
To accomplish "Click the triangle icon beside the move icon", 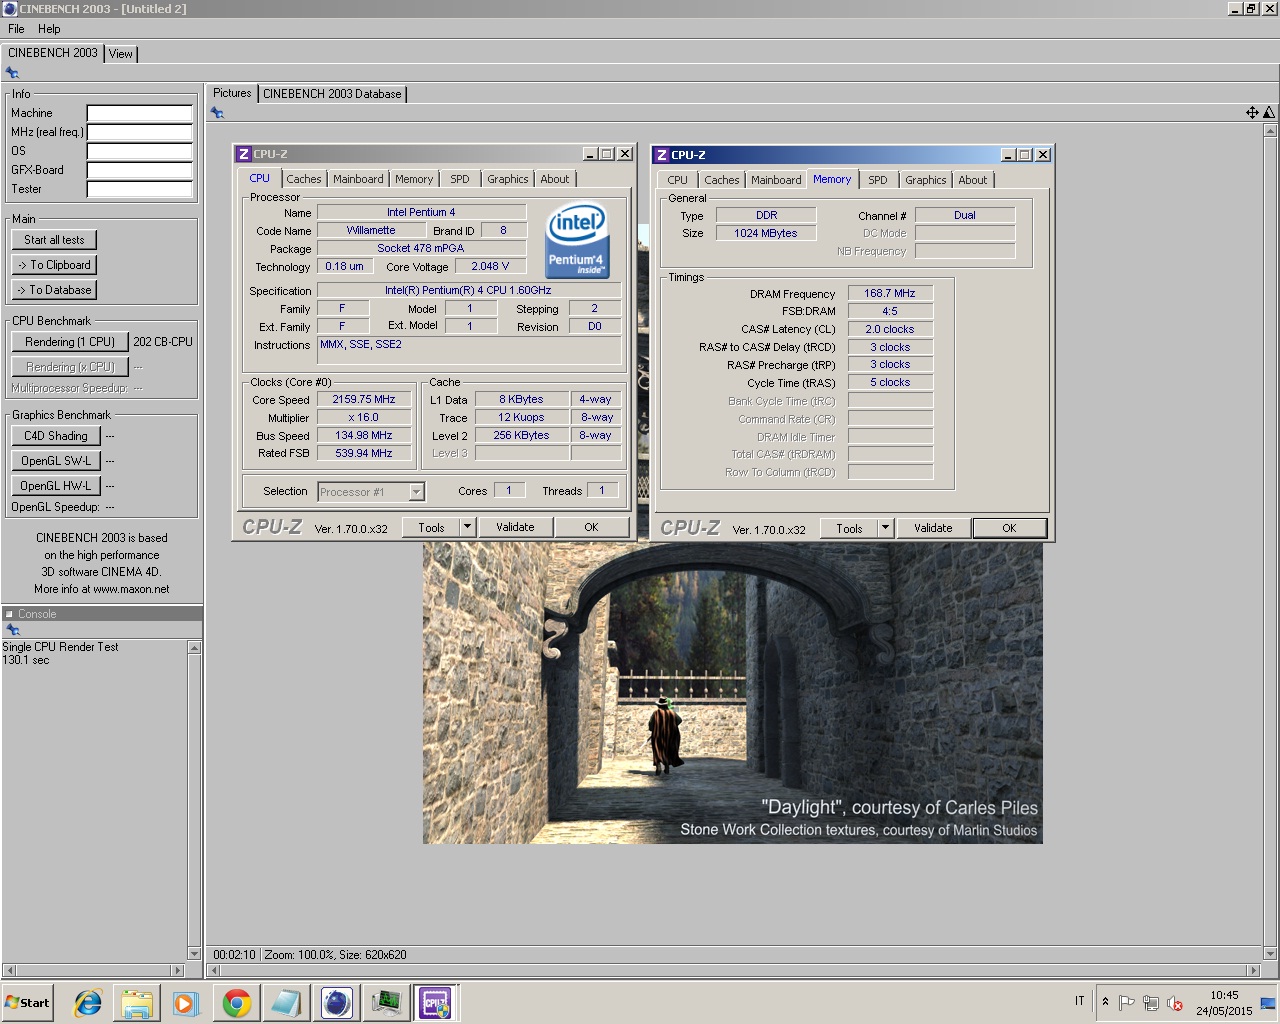I will tap(1269, 113).
